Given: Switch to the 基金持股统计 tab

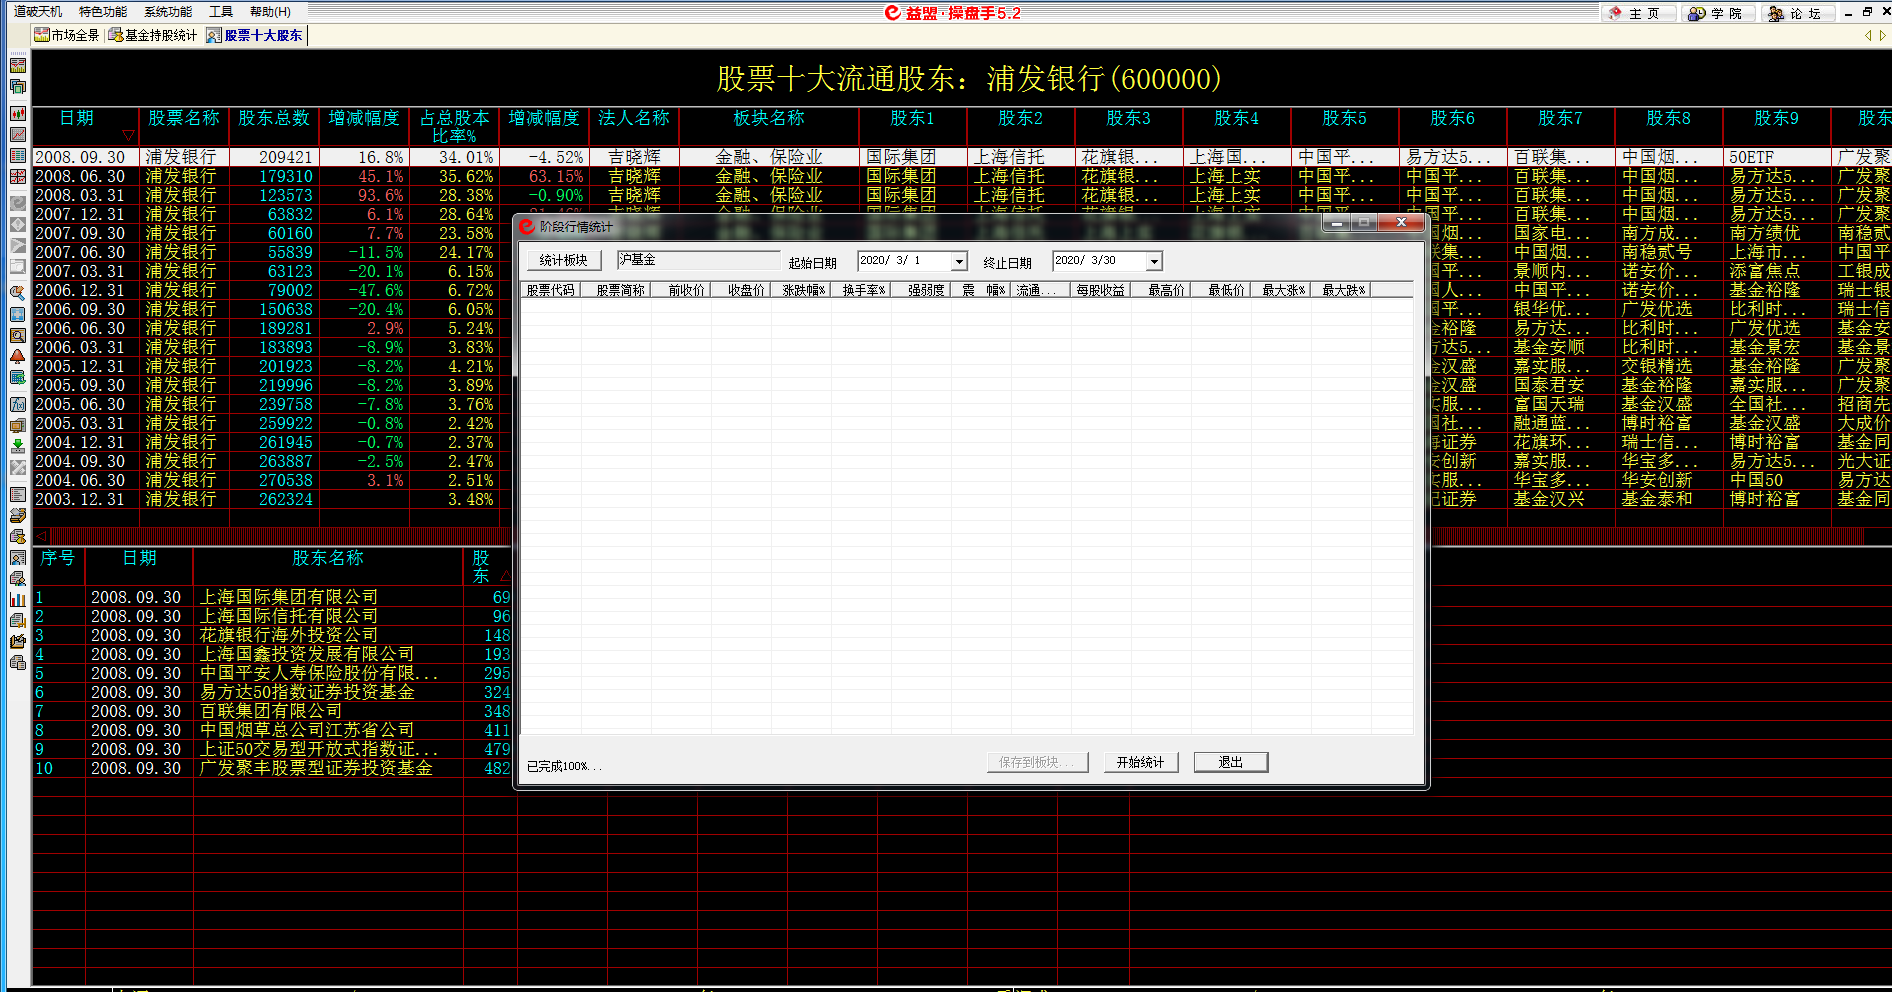Looking at the screenshot, I should coord(153,35).
